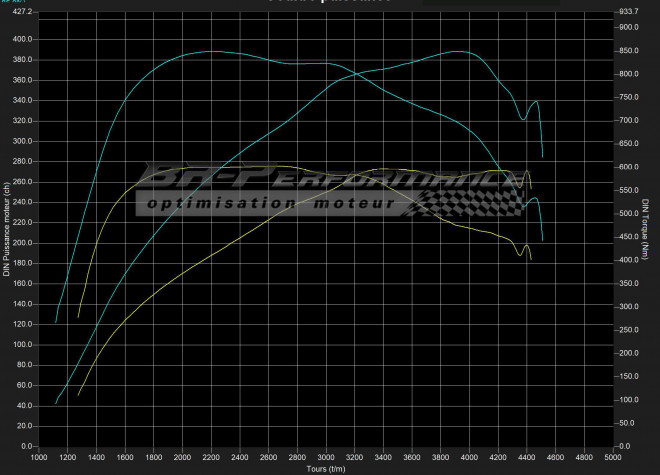
Task: Click the 100.0 tick on the torque axis
Action: coord(631,400)
